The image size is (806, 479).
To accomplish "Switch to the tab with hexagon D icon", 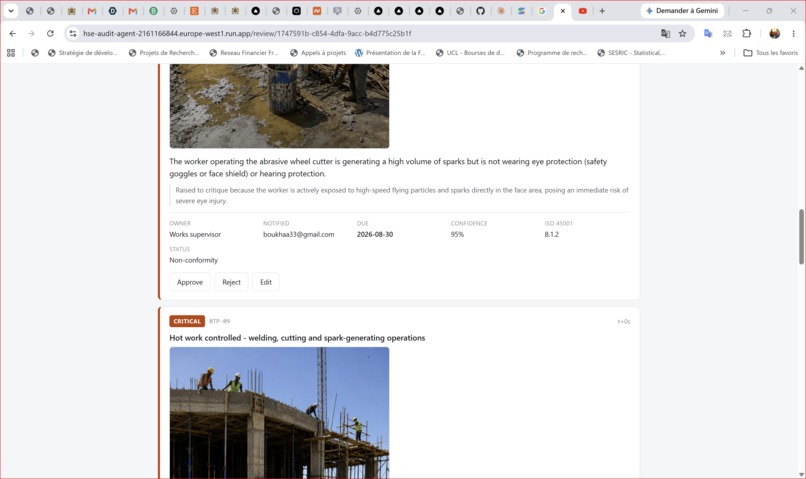I will point(112,11).
